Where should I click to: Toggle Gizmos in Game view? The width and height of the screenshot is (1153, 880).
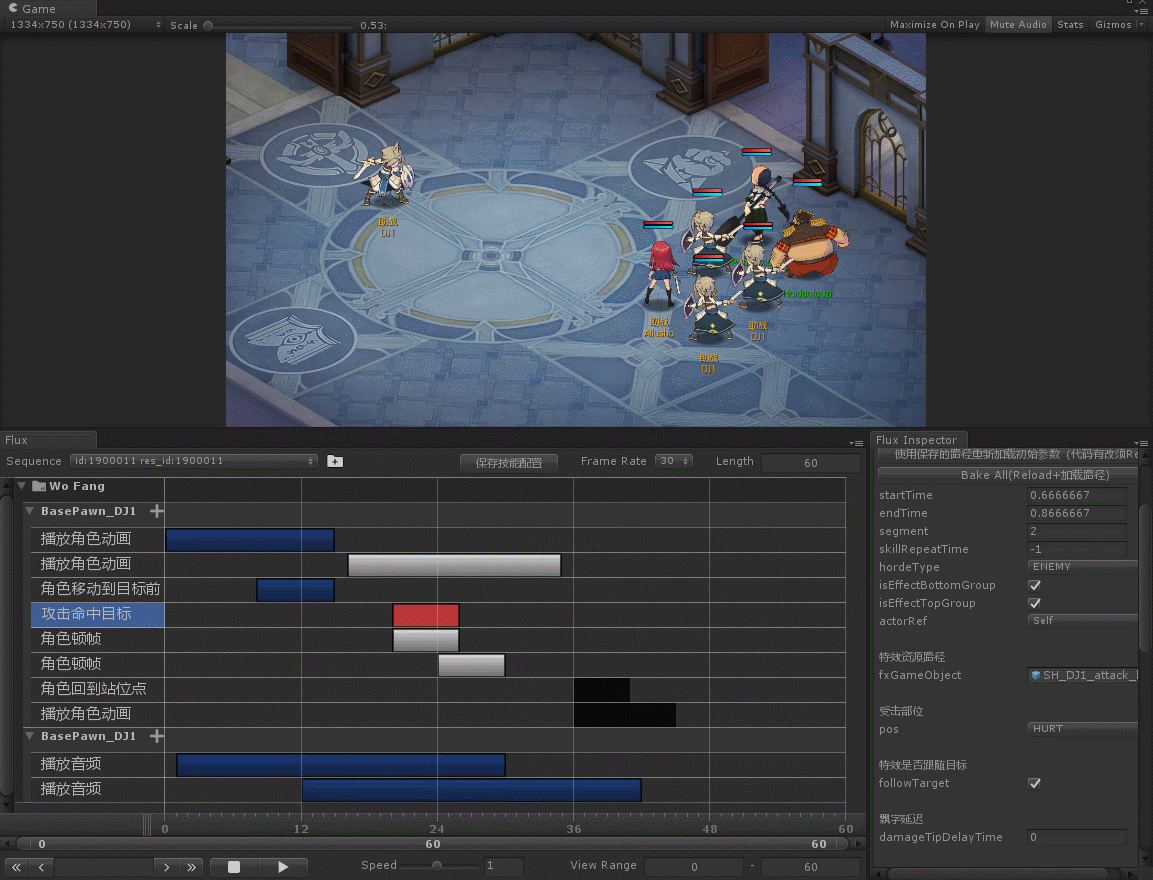(1113, 24)
